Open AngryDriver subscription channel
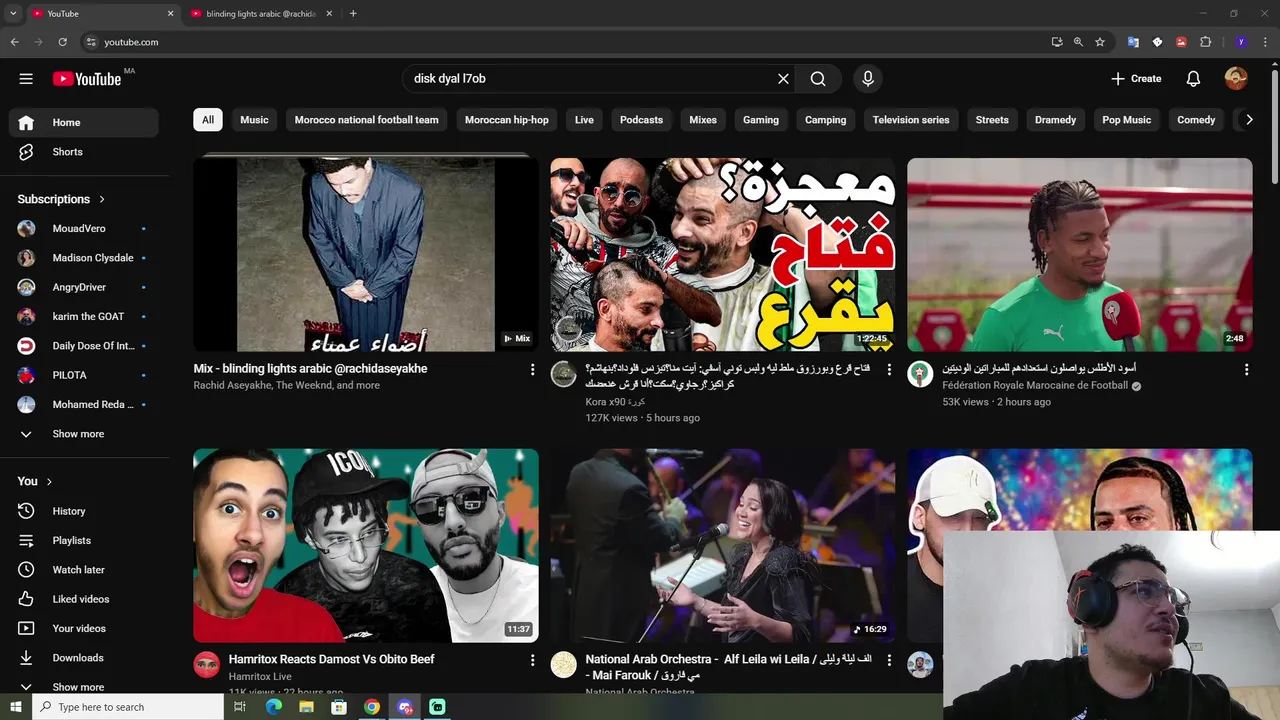The width and height of the screenshot is (1280, 720). pyautogui.click(x=84, y=287)
